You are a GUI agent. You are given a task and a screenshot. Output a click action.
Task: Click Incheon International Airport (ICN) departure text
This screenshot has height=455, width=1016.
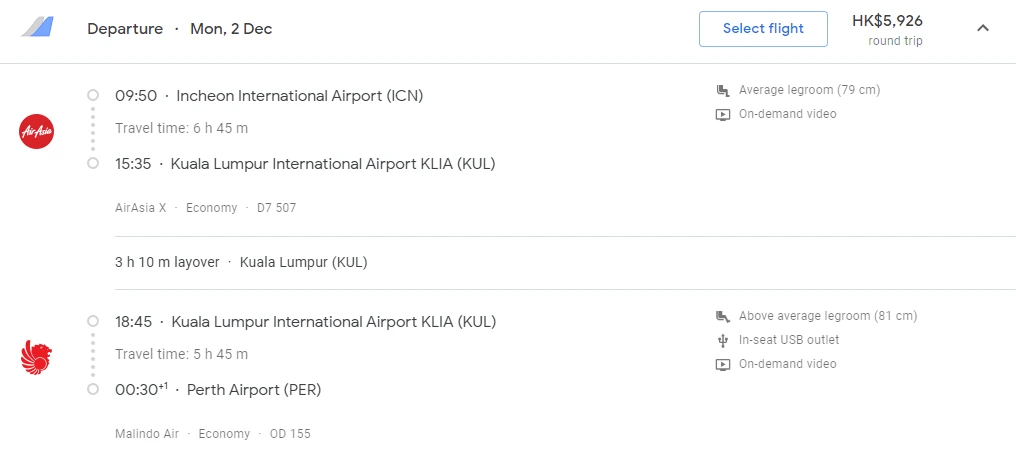click(x=300, y=96)
